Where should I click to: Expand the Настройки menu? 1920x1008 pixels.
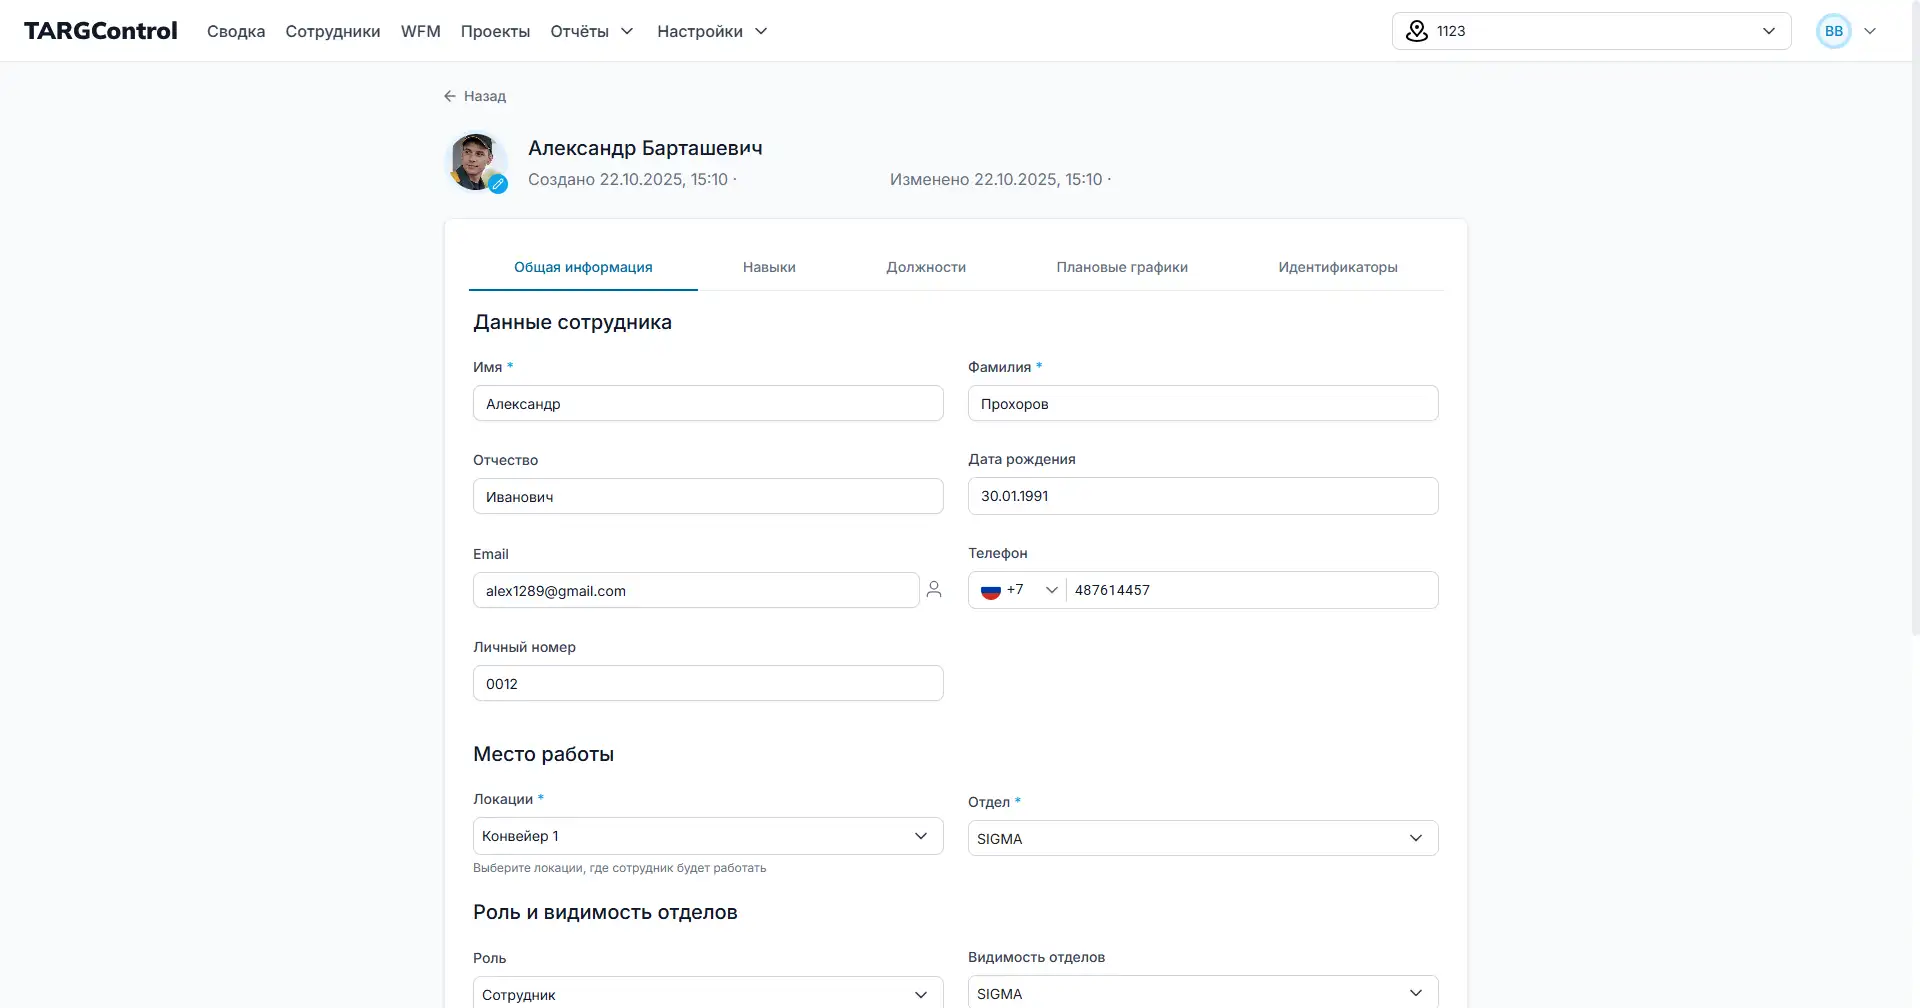pyautogui.click(x=712, y=31)
